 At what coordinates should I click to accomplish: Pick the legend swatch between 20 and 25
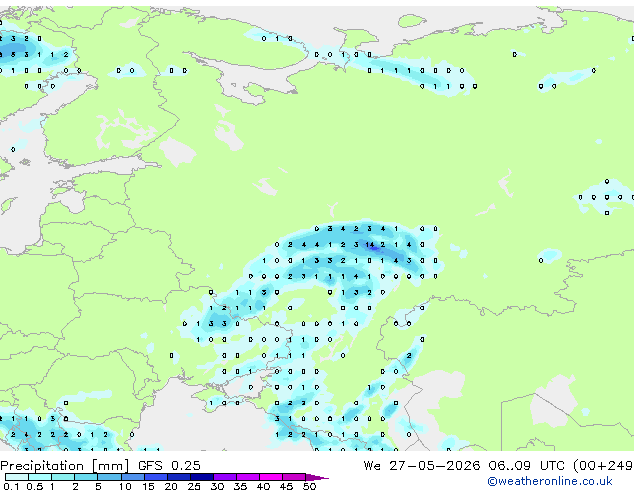coord(179,477)
